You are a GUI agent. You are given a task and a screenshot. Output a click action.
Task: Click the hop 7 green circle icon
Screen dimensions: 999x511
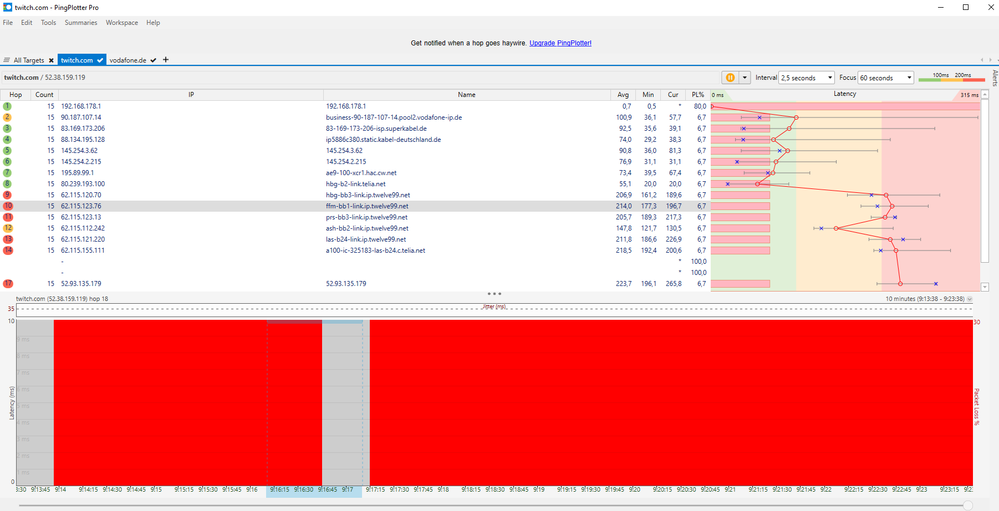coord(7,173)
